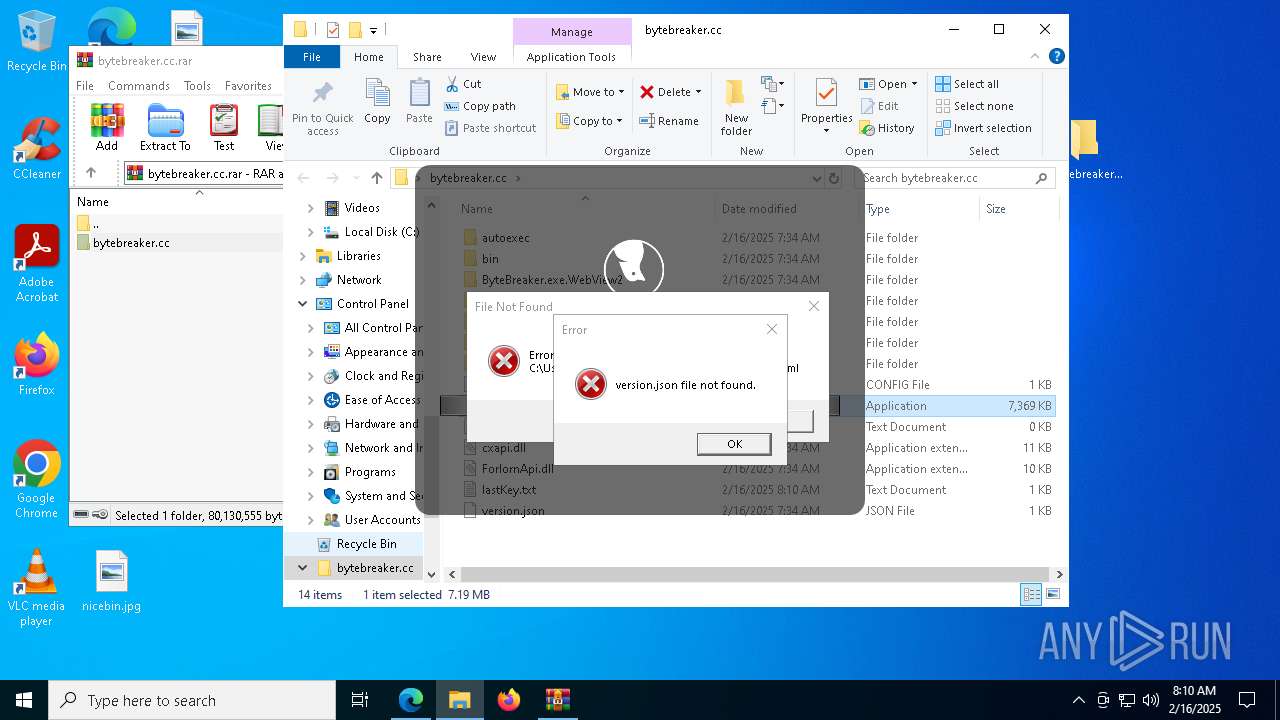Open the Application Tools tab

click(x=571, y=57)
